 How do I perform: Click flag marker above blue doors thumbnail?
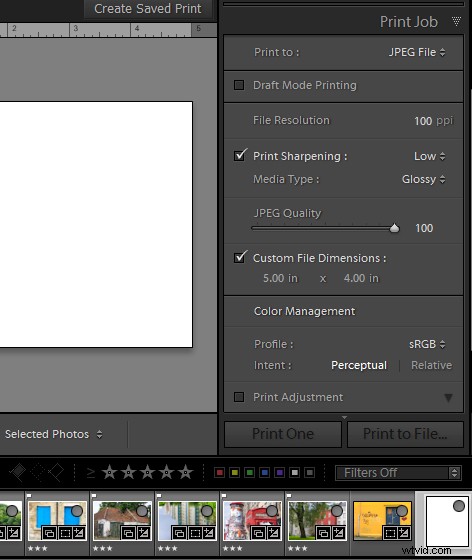point(29,496)
